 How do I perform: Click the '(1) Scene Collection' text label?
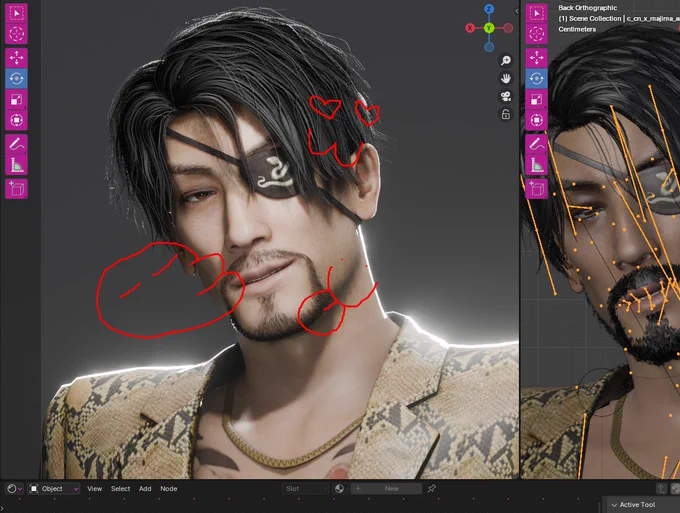pyautogui.click(x=590, y=19)
